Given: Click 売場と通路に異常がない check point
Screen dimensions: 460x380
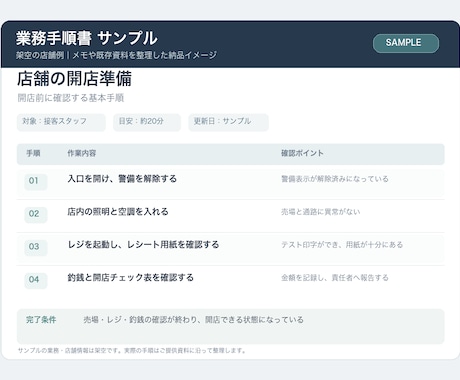Looking at the screenshot, I should point(321,212).
